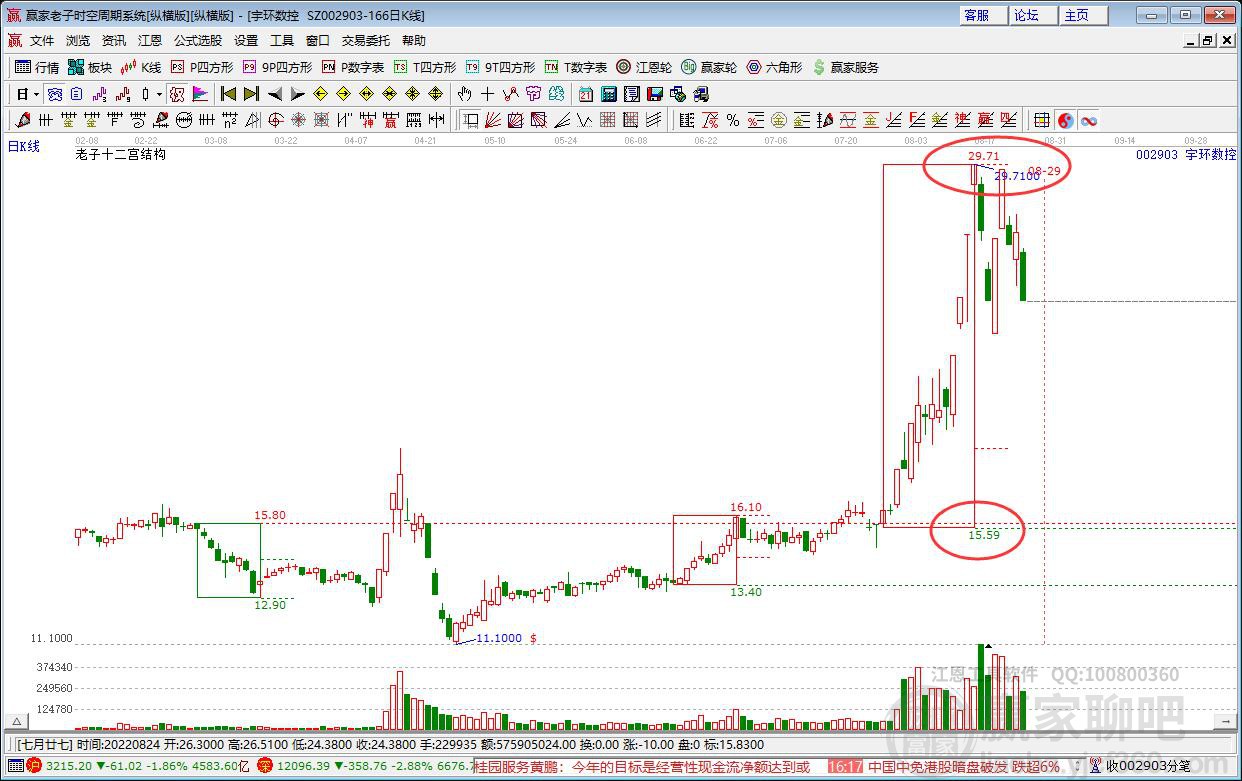The width and height of the screenshot is (1242, 781).
Task: Open the calculator icon
Action: [608, 94]
